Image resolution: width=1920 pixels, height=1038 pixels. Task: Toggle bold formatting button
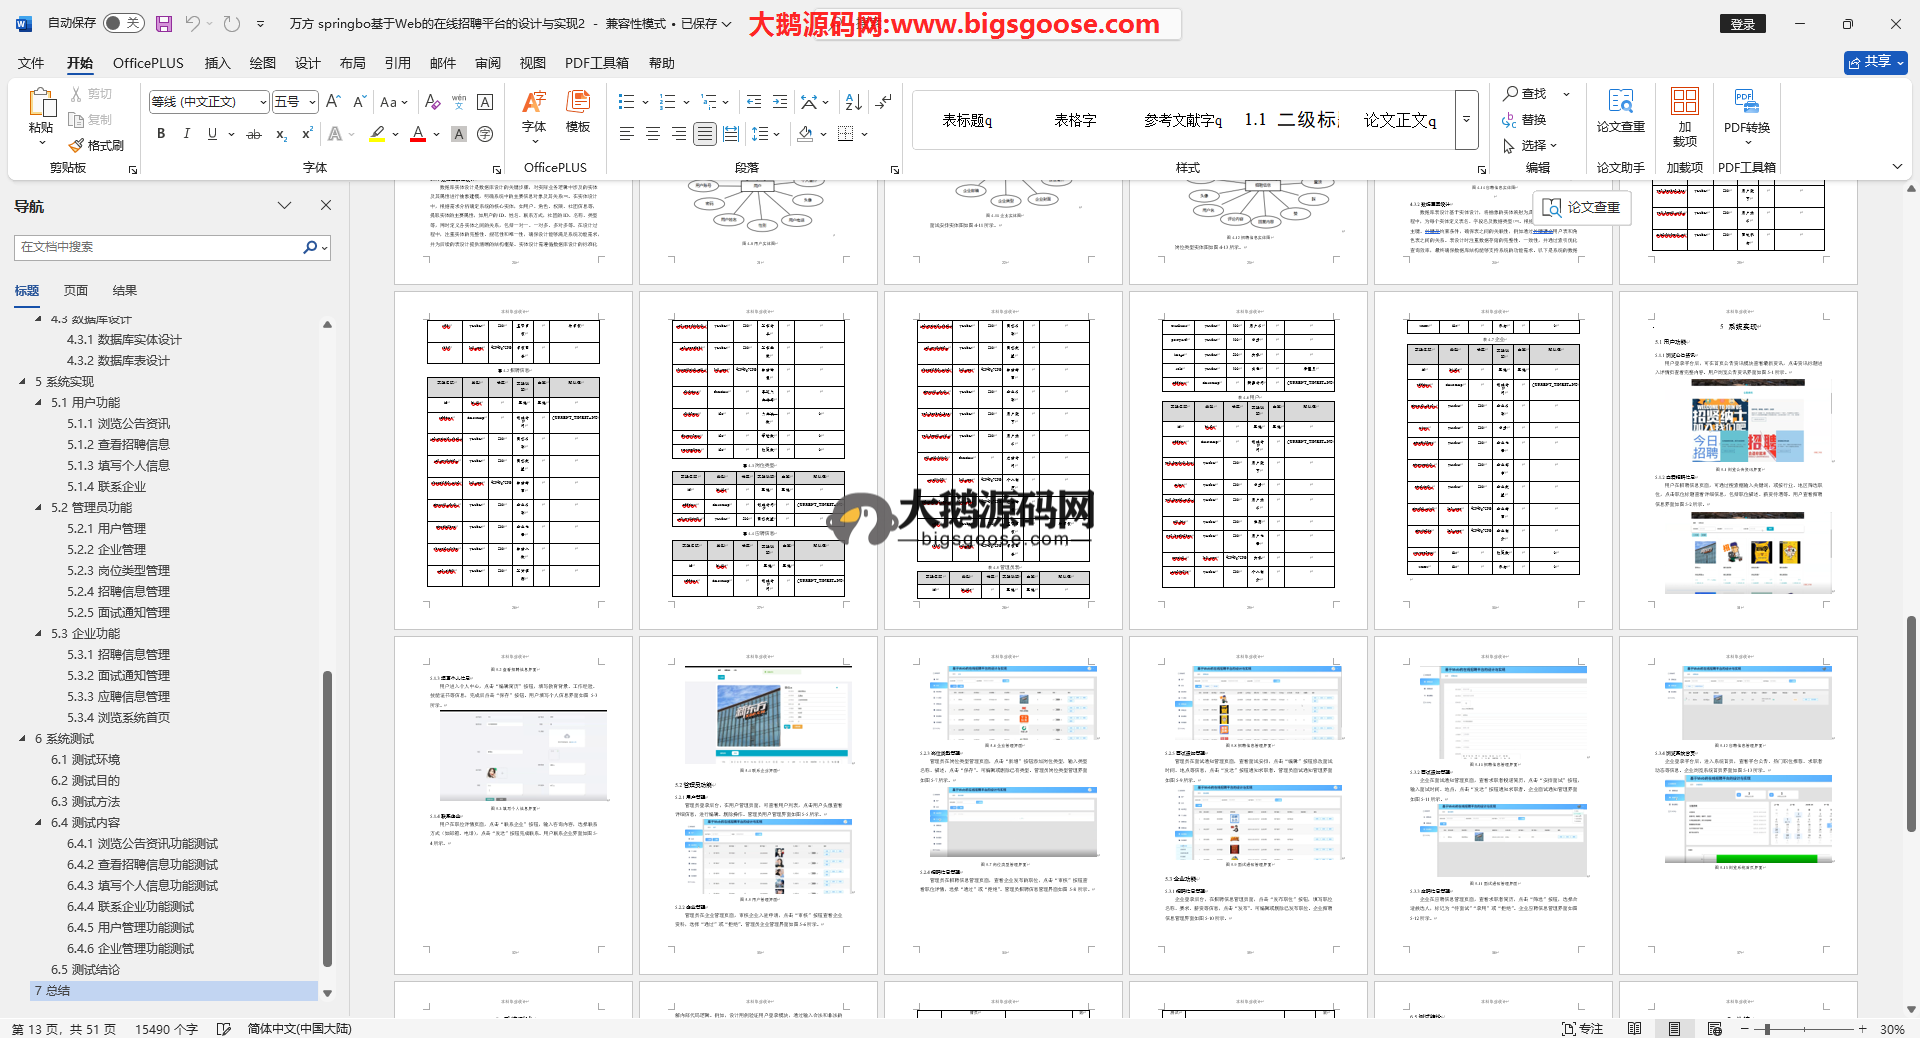[161, 134]
